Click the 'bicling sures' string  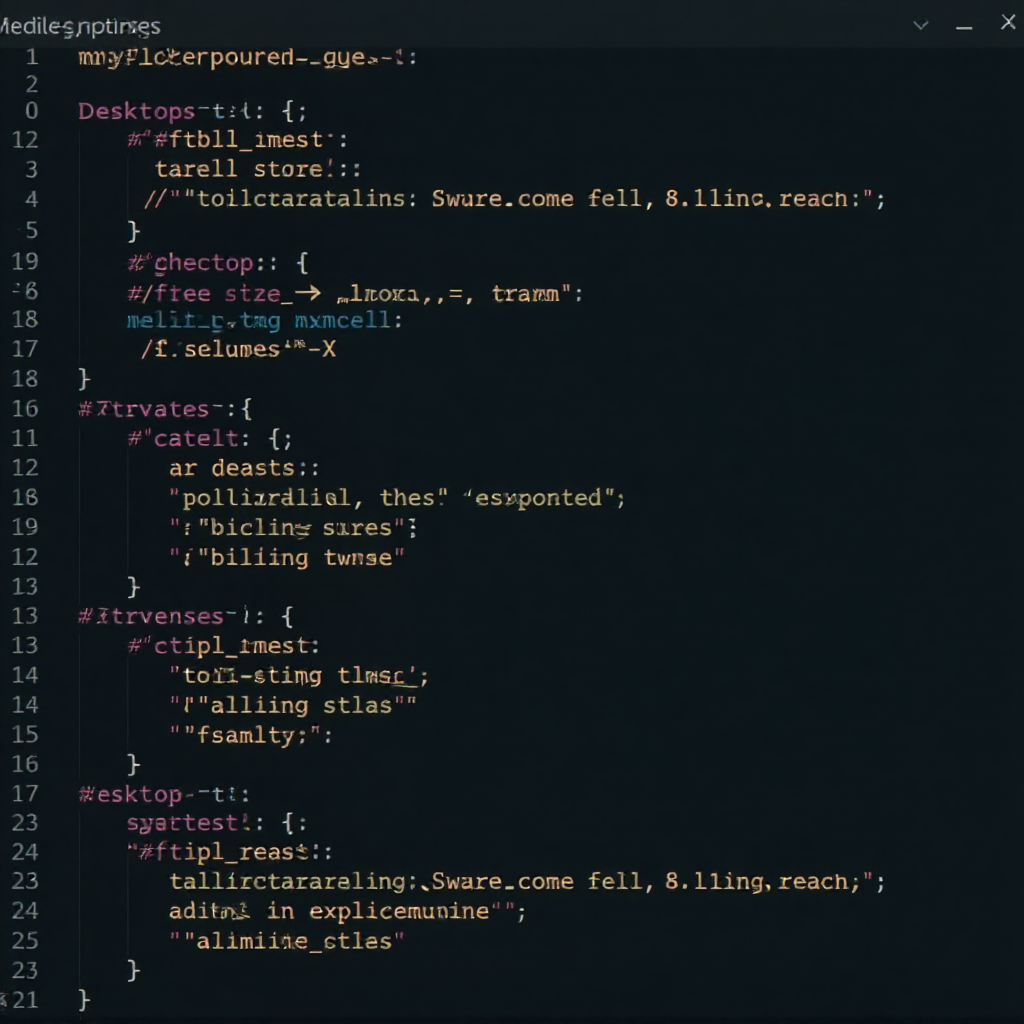point(293,528)
